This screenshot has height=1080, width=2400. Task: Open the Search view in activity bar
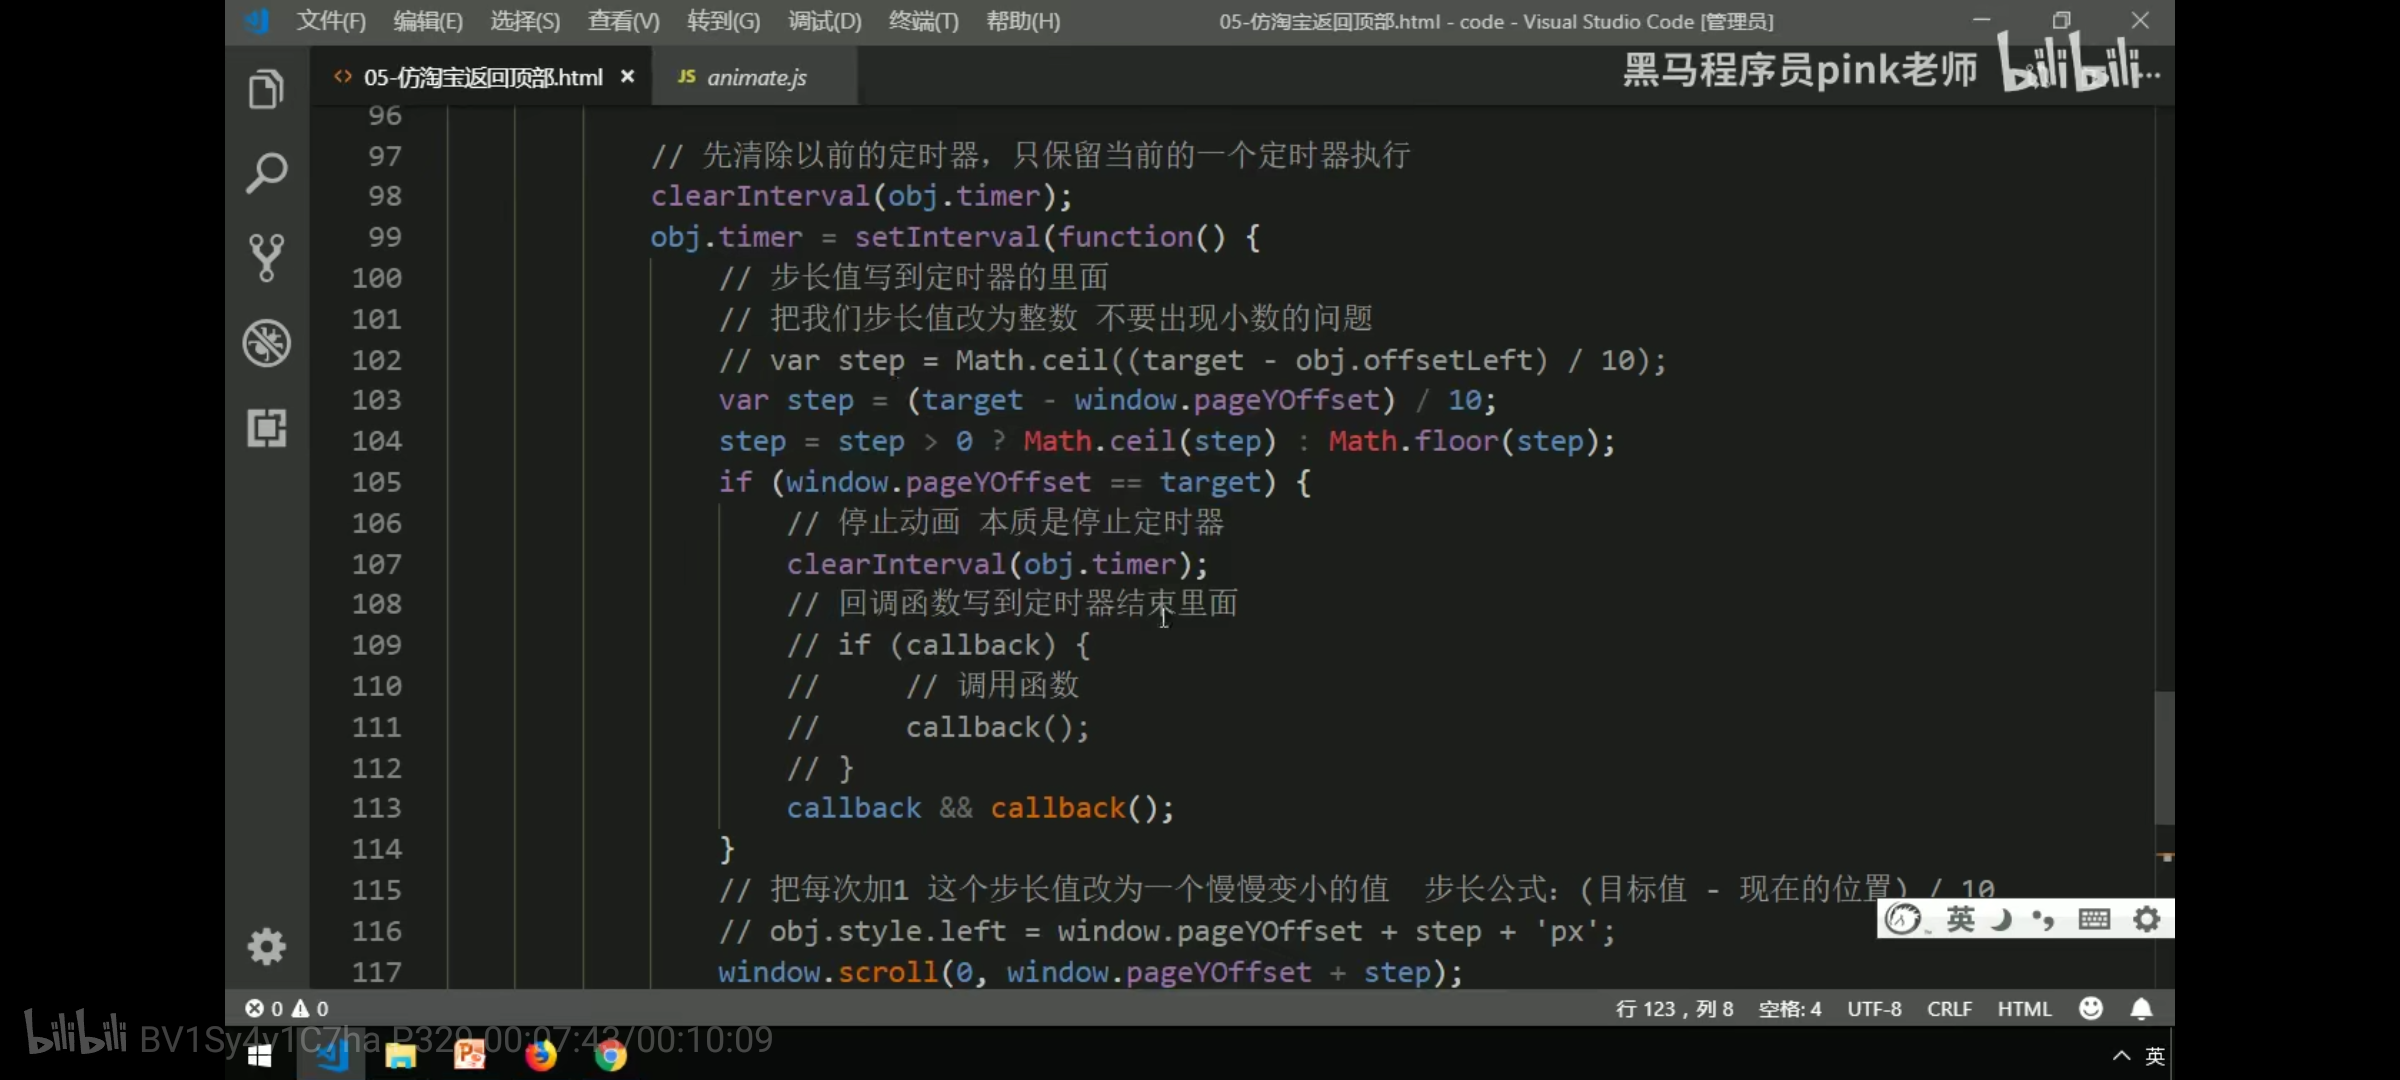(x=266, y=173)
